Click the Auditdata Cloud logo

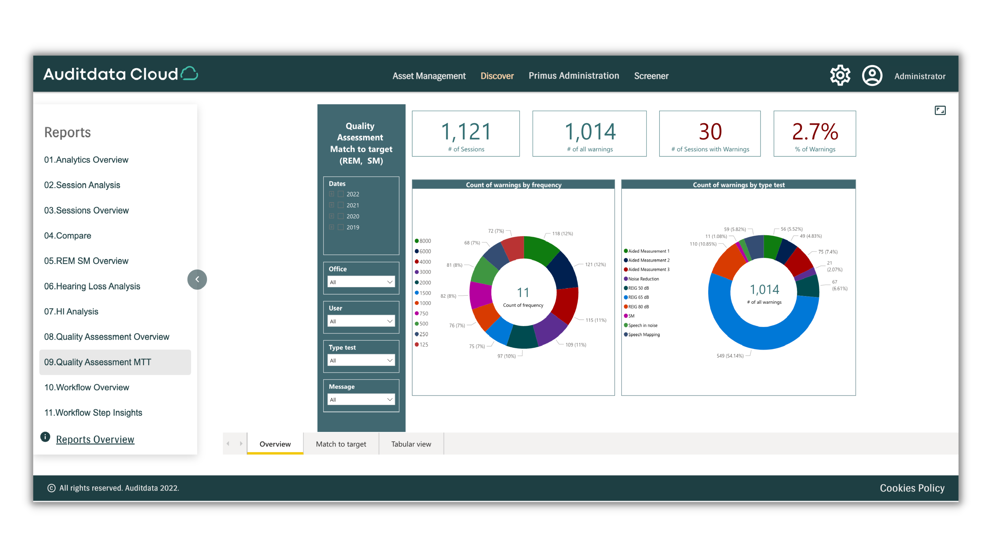(120, 74)
